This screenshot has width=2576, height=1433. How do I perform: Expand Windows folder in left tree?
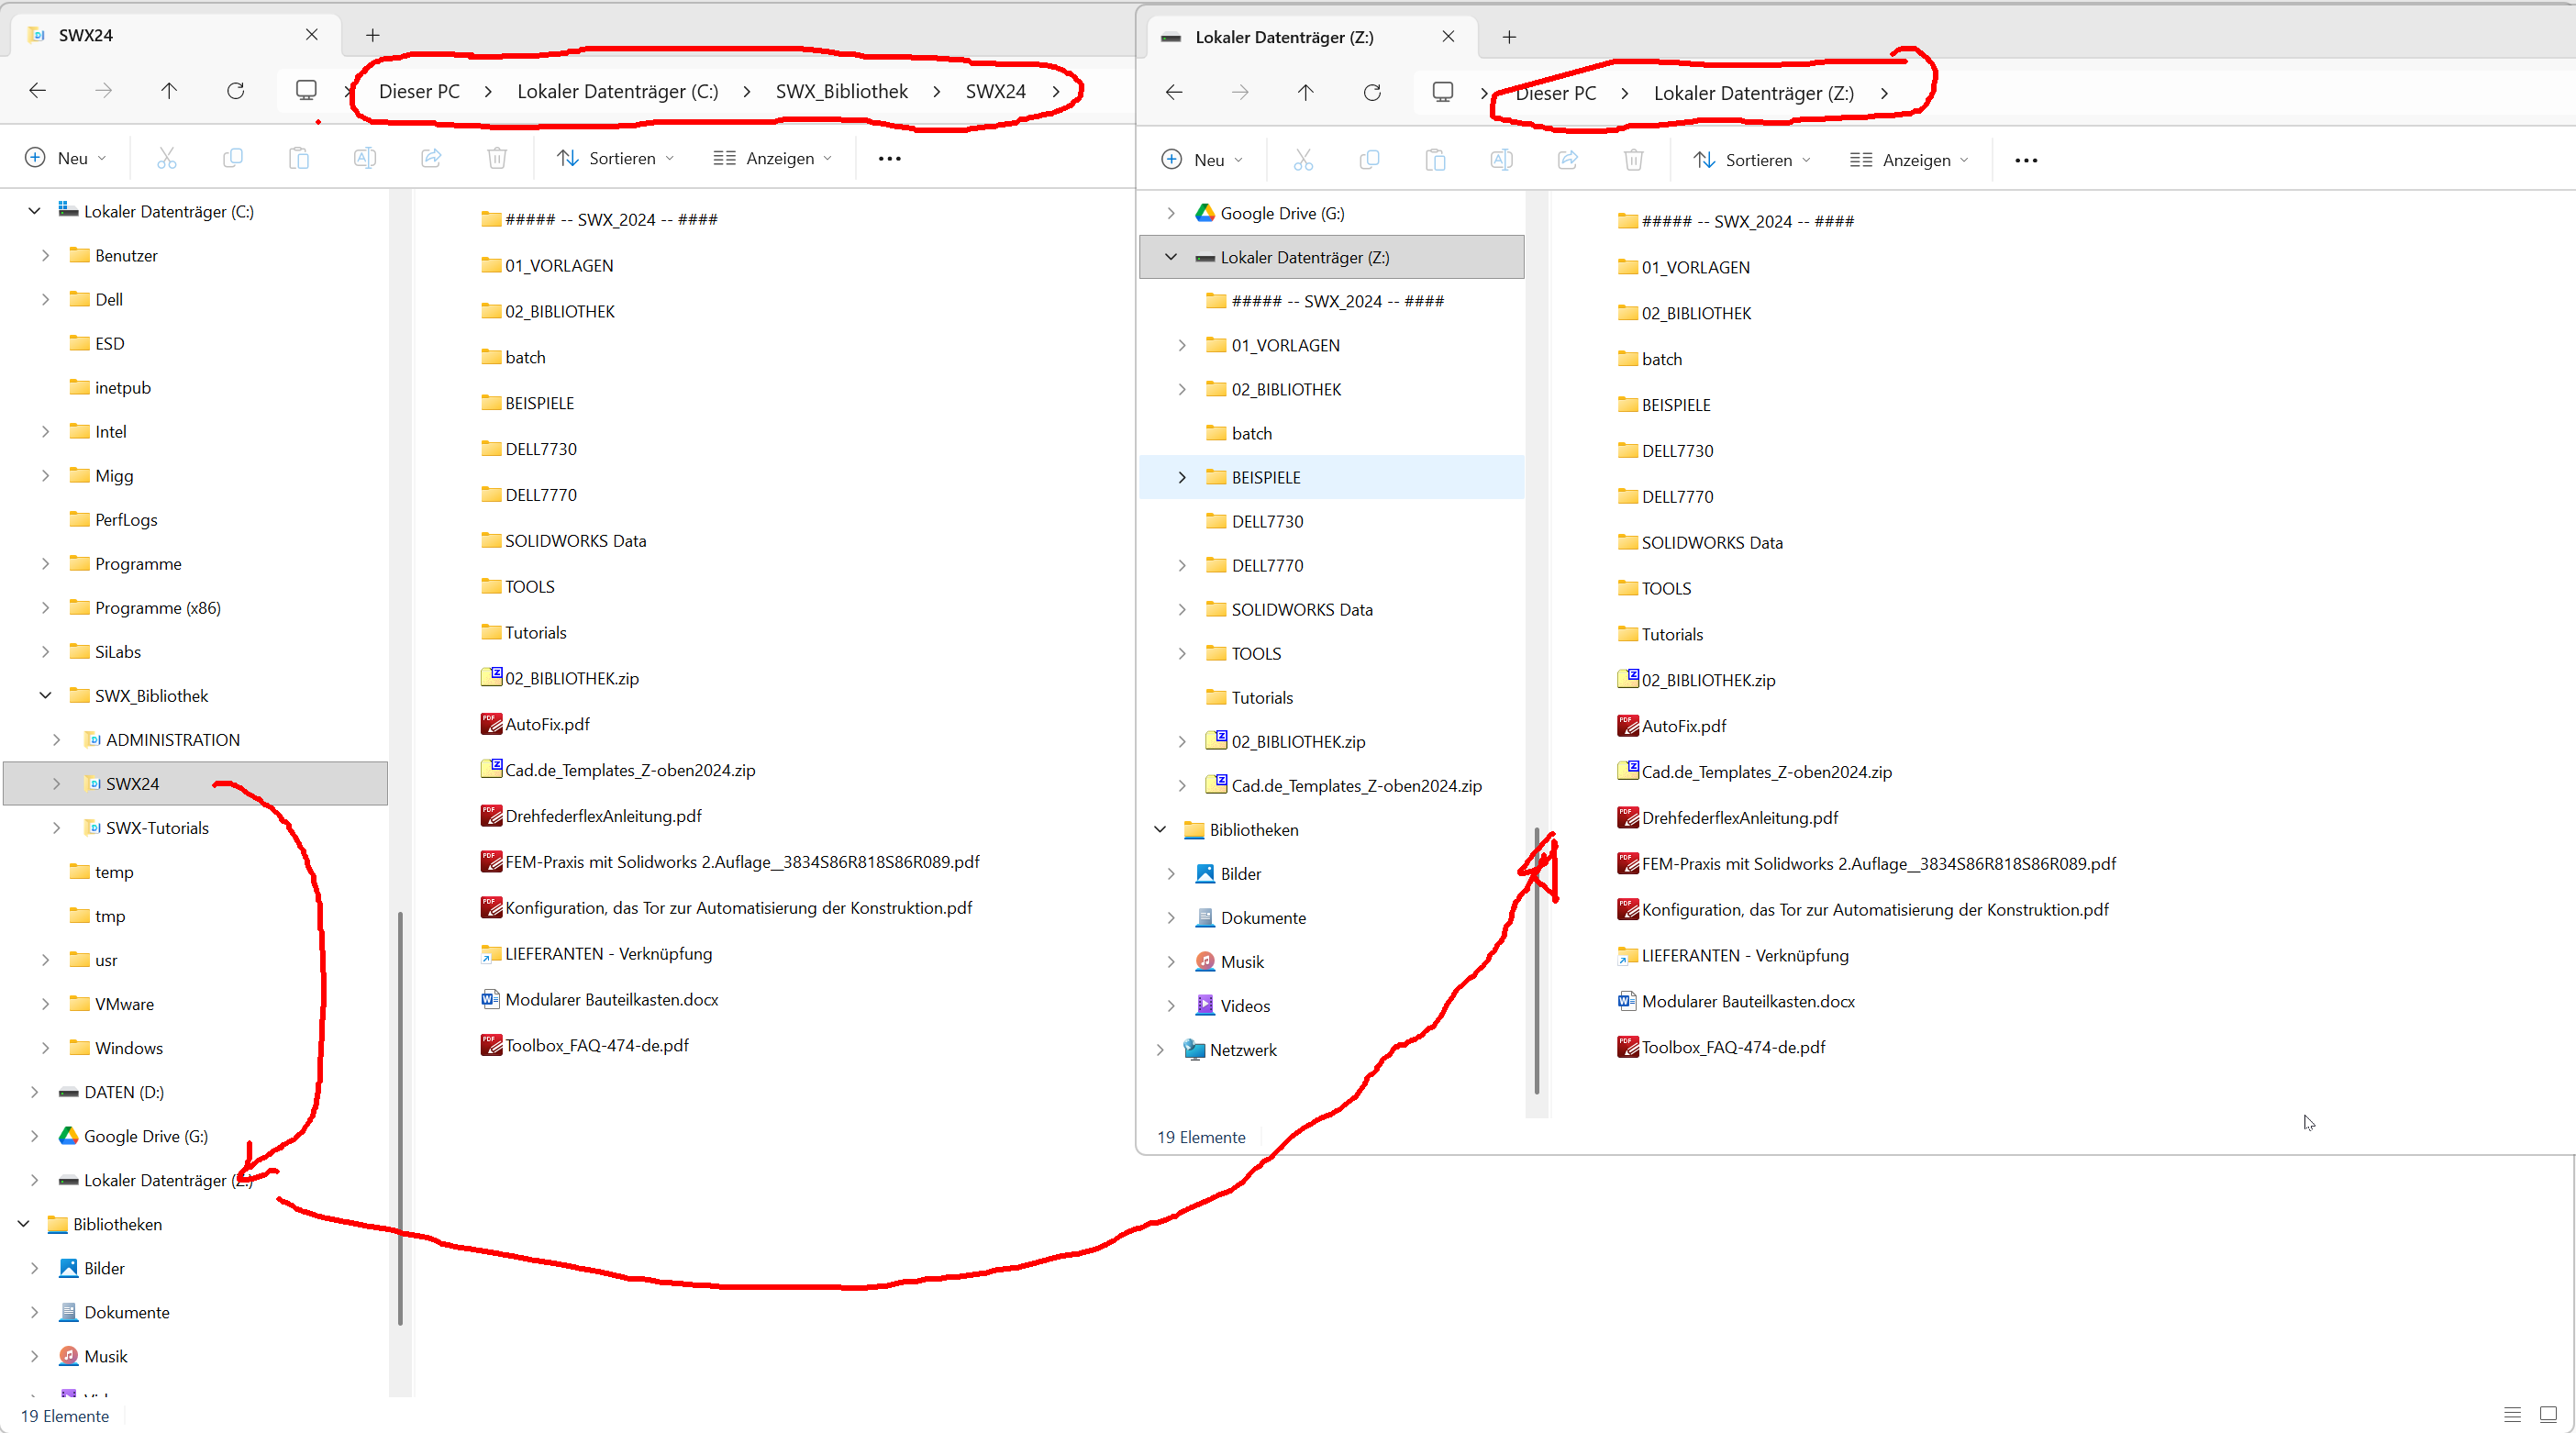tap(45, 1047)
